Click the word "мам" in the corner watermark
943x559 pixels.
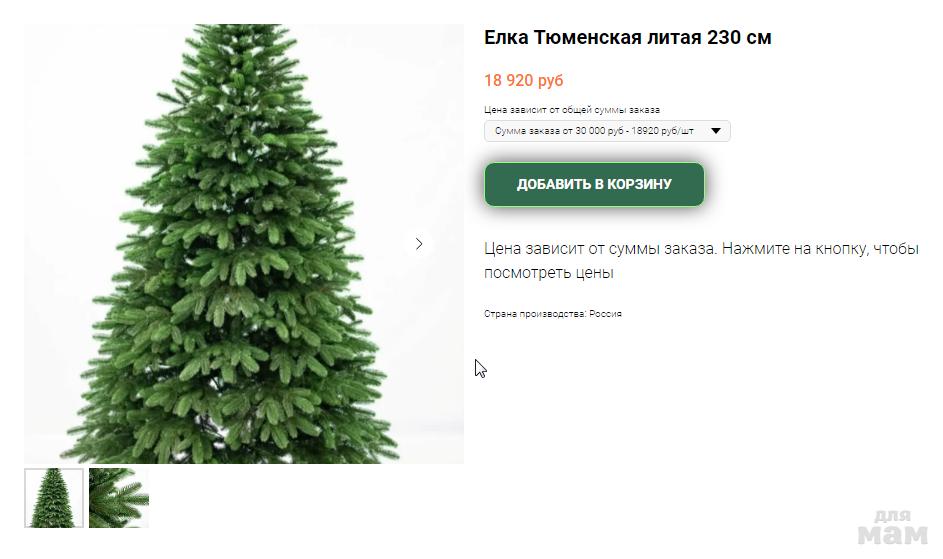pyautogui.click(x=892, y=534)
